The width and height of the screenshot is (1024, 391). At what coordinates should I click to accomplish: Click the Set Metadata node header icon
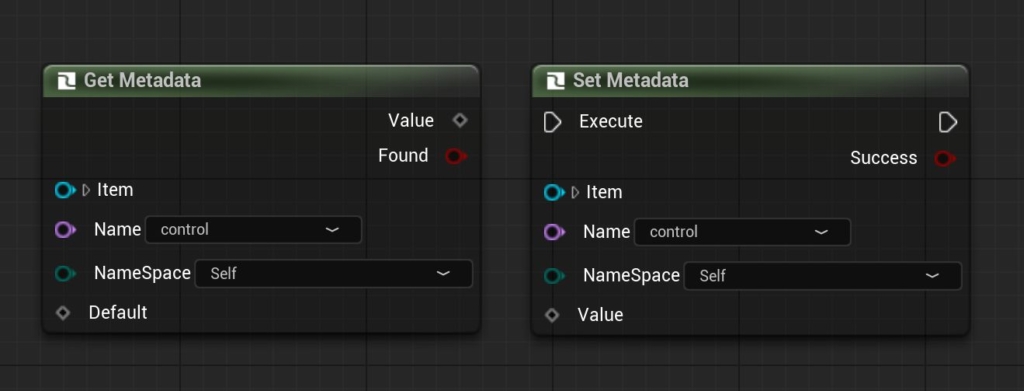click(x=555, y=81)
